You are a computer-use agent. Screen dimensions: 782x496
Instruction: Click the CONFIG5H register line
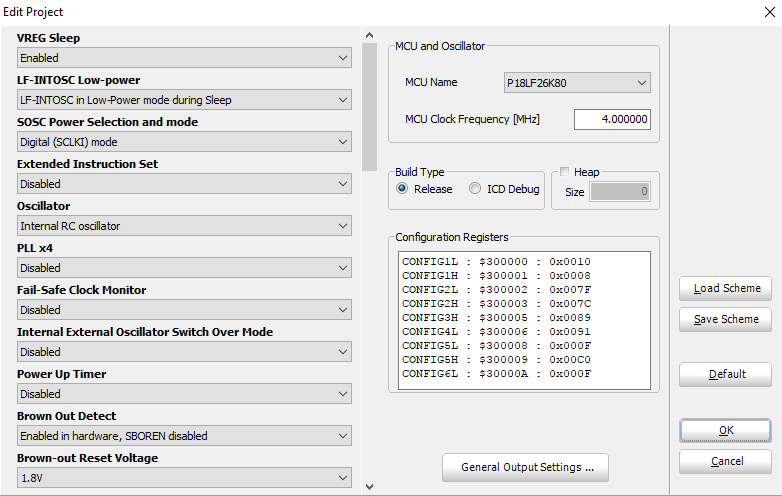coord(496,359)
